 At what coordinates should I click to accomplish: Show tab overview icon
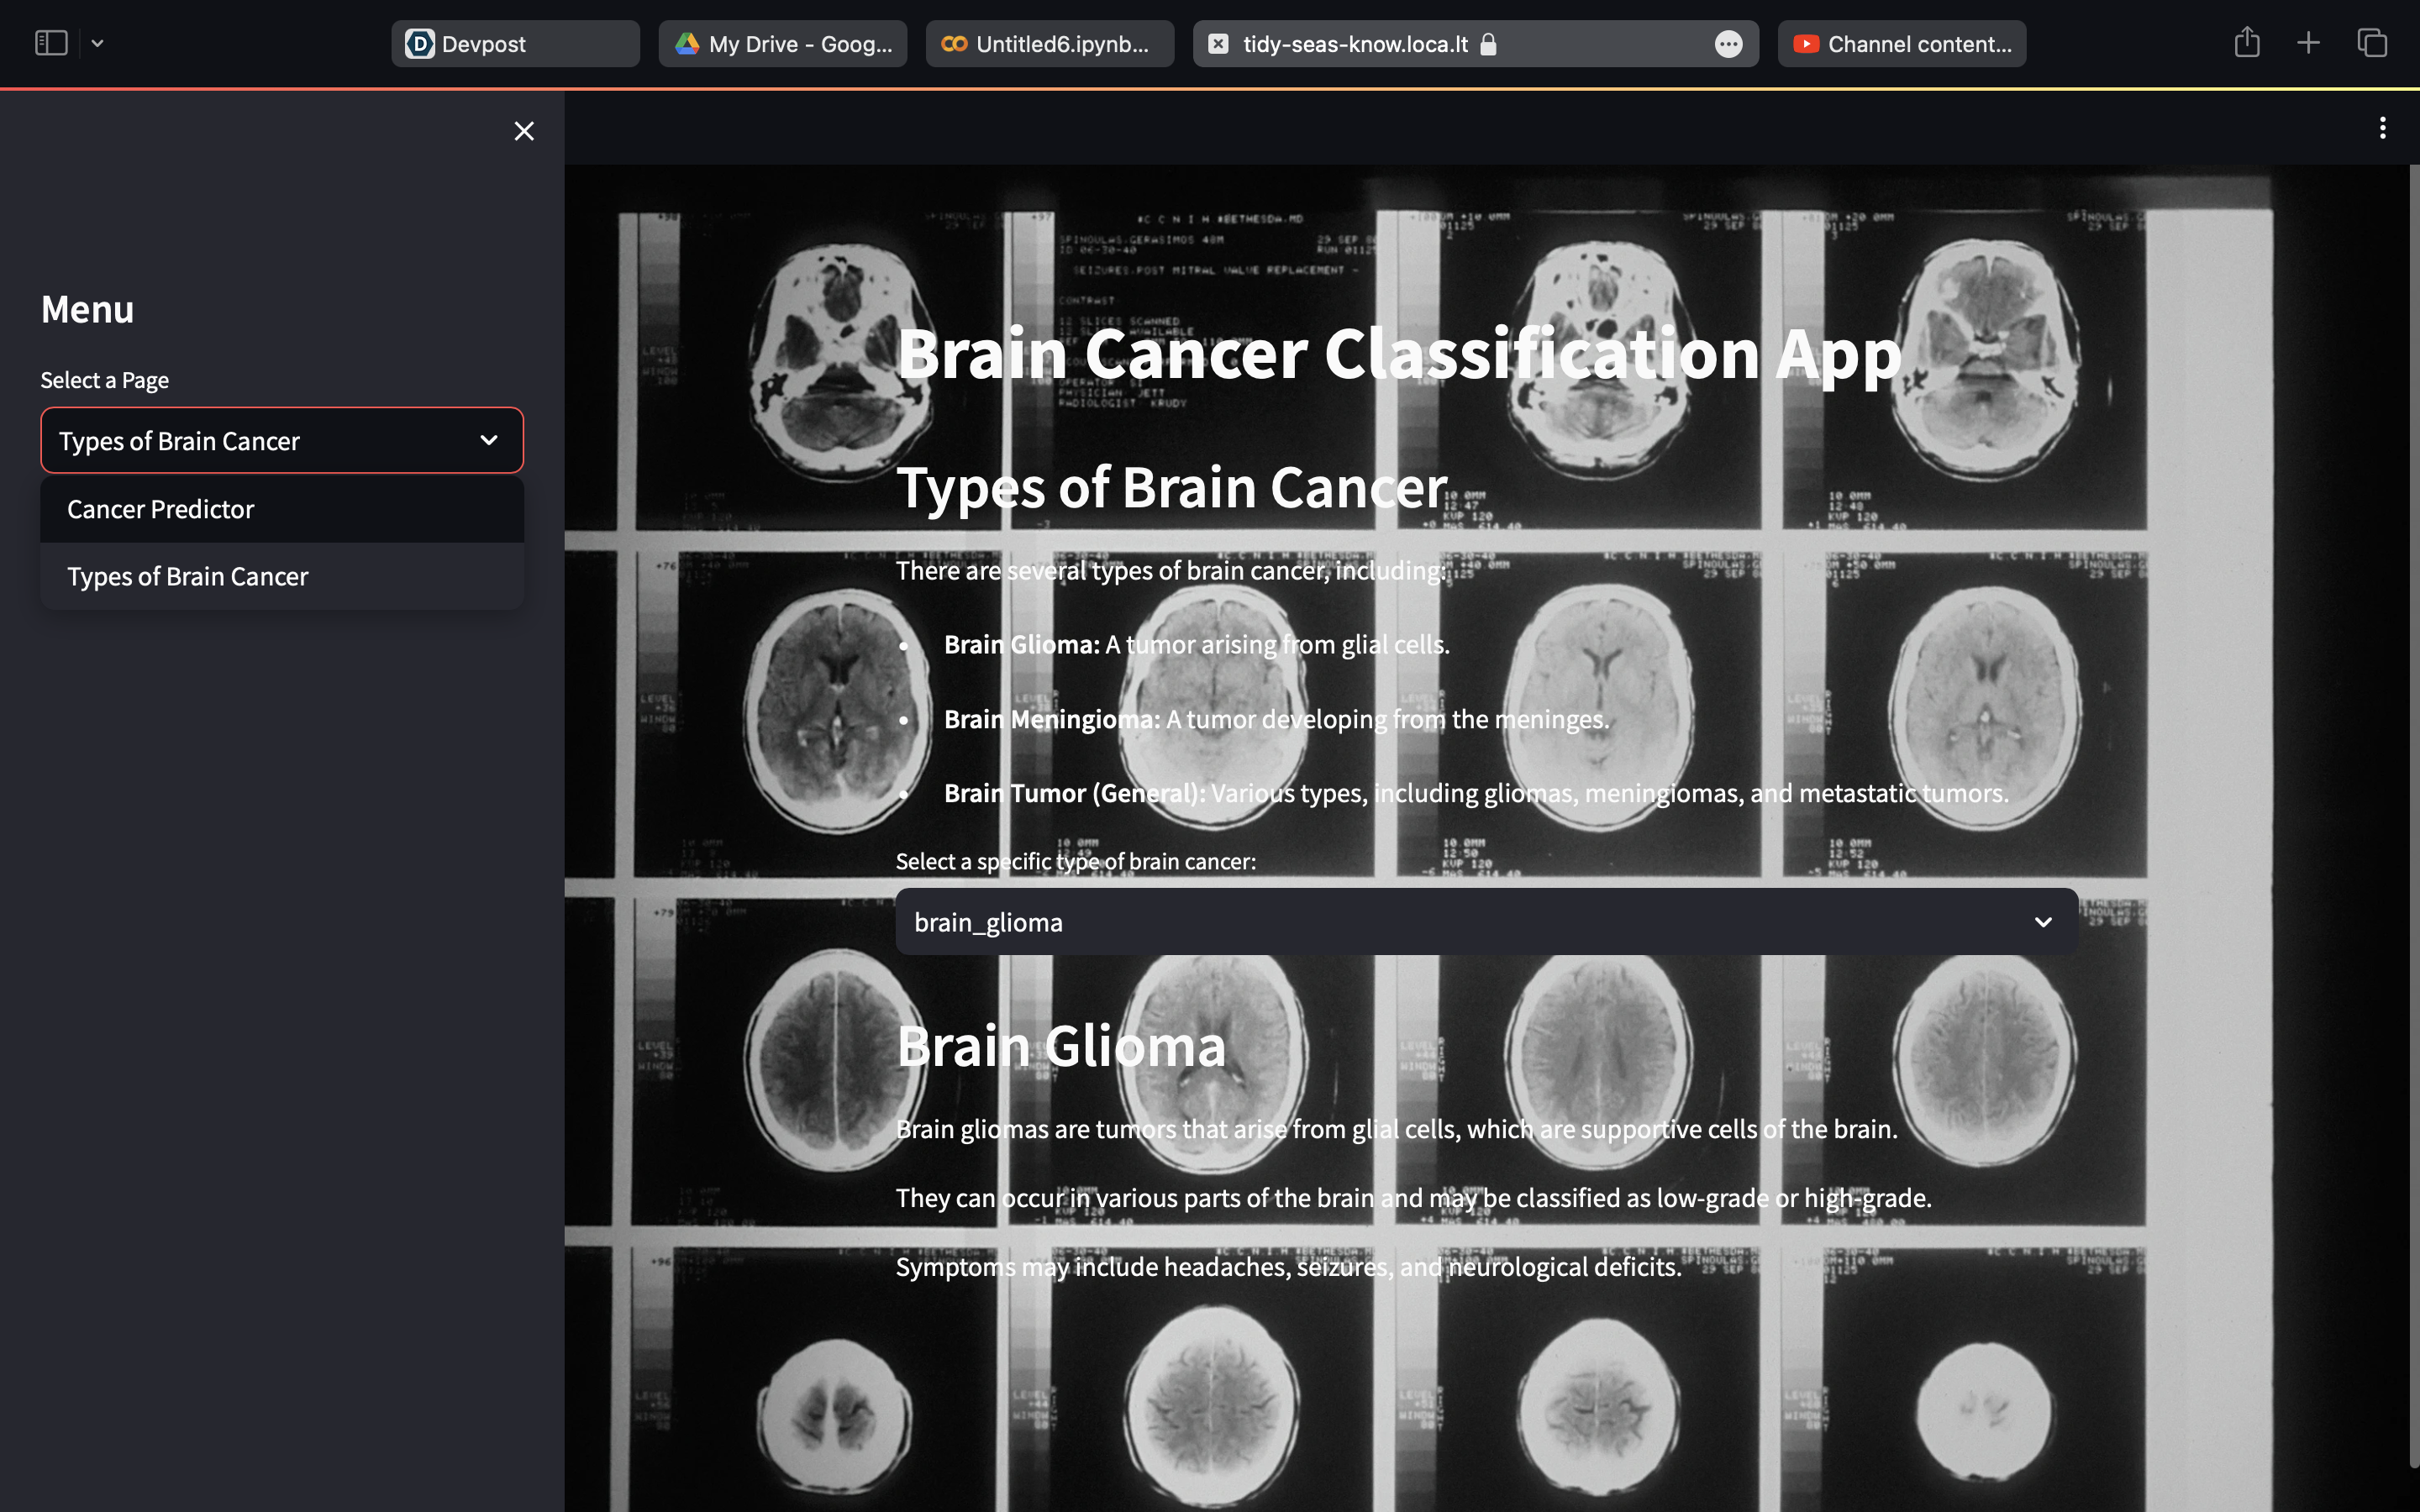pos(2372,43)
